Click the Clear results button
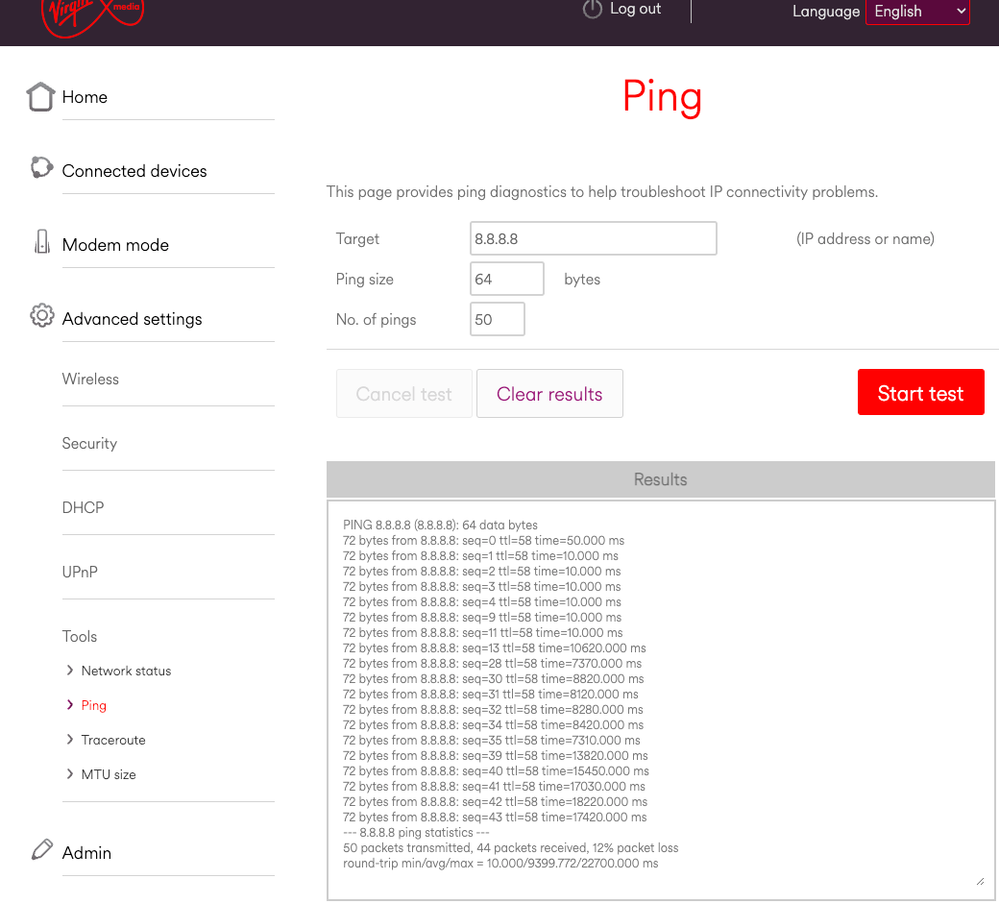Image resolution: width=999 pixels, height=905 pixels. (549, 393)
